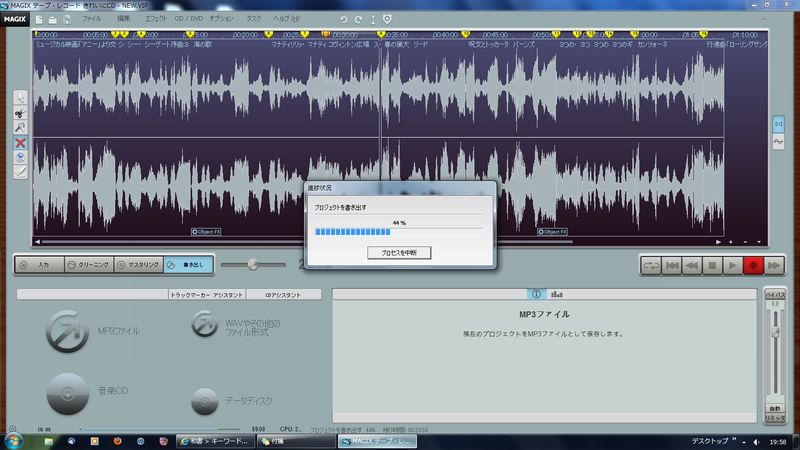Click the red X delete tool

pyautogui.click(x=20, y=143)
